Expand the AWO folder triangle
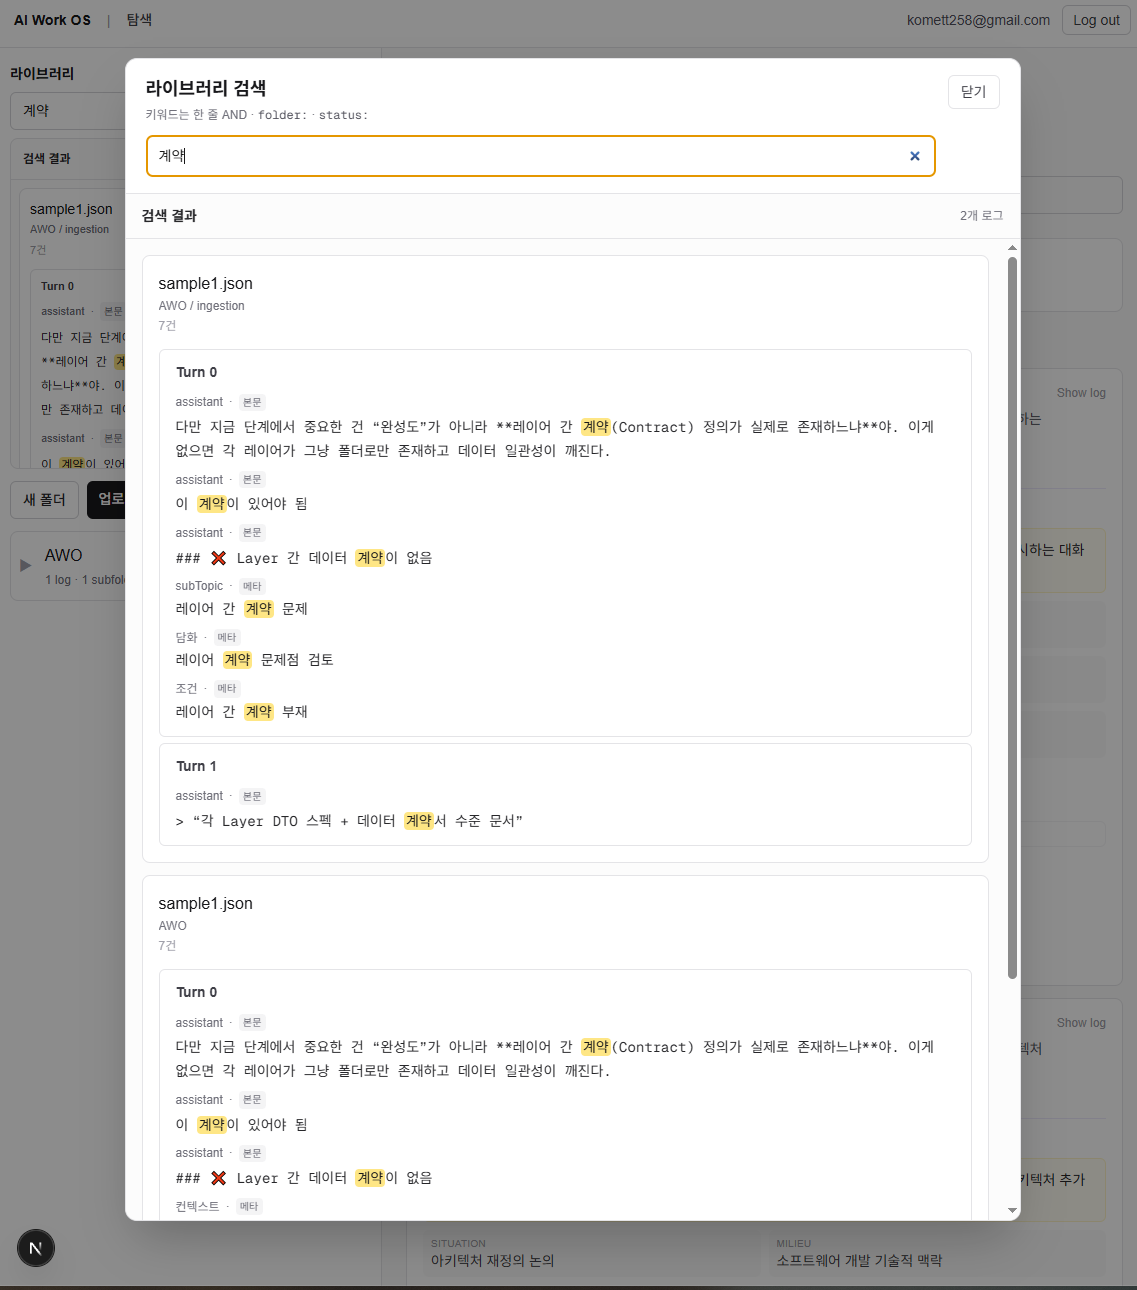Screen dimensions: 1137x1290 click(x=26, y=565)
